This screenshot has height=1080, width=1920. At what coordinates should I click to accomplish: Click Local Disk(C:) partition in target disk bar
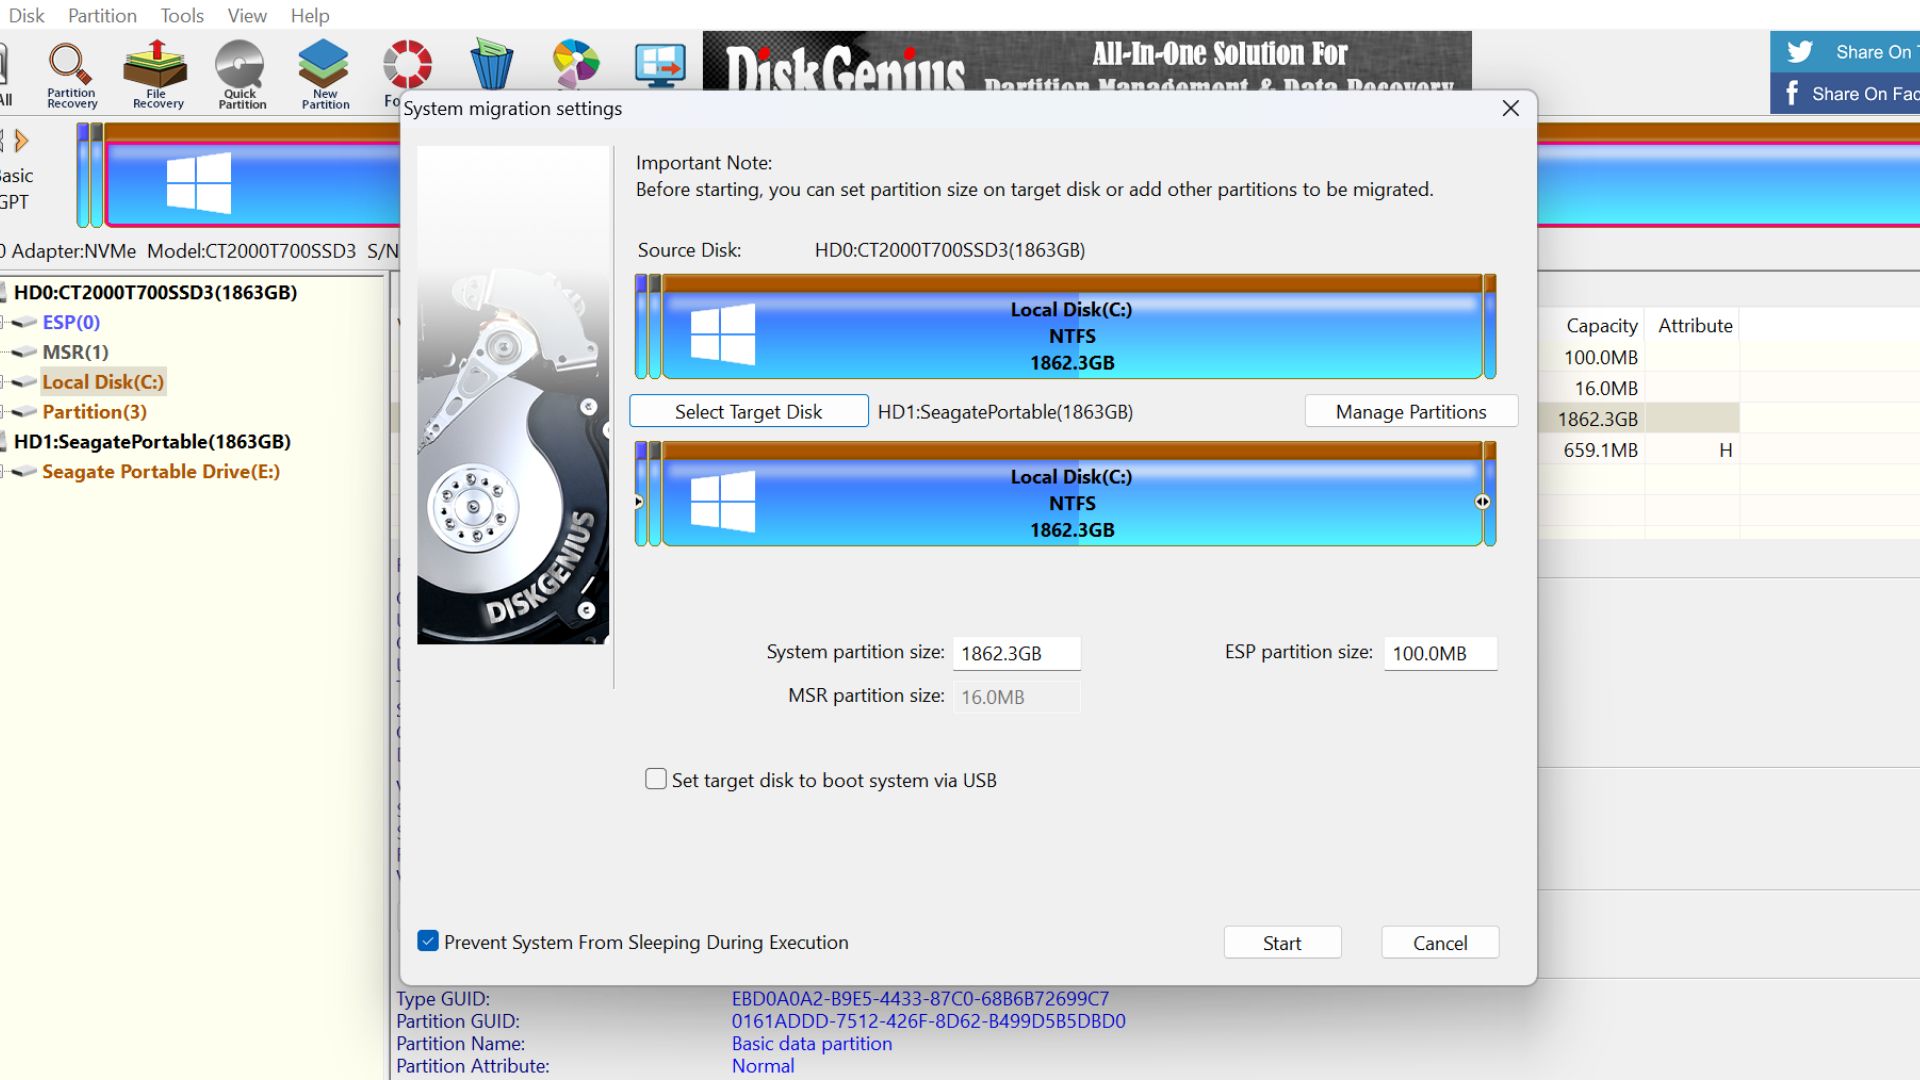pyautogui.click(x=1072, y=494)
